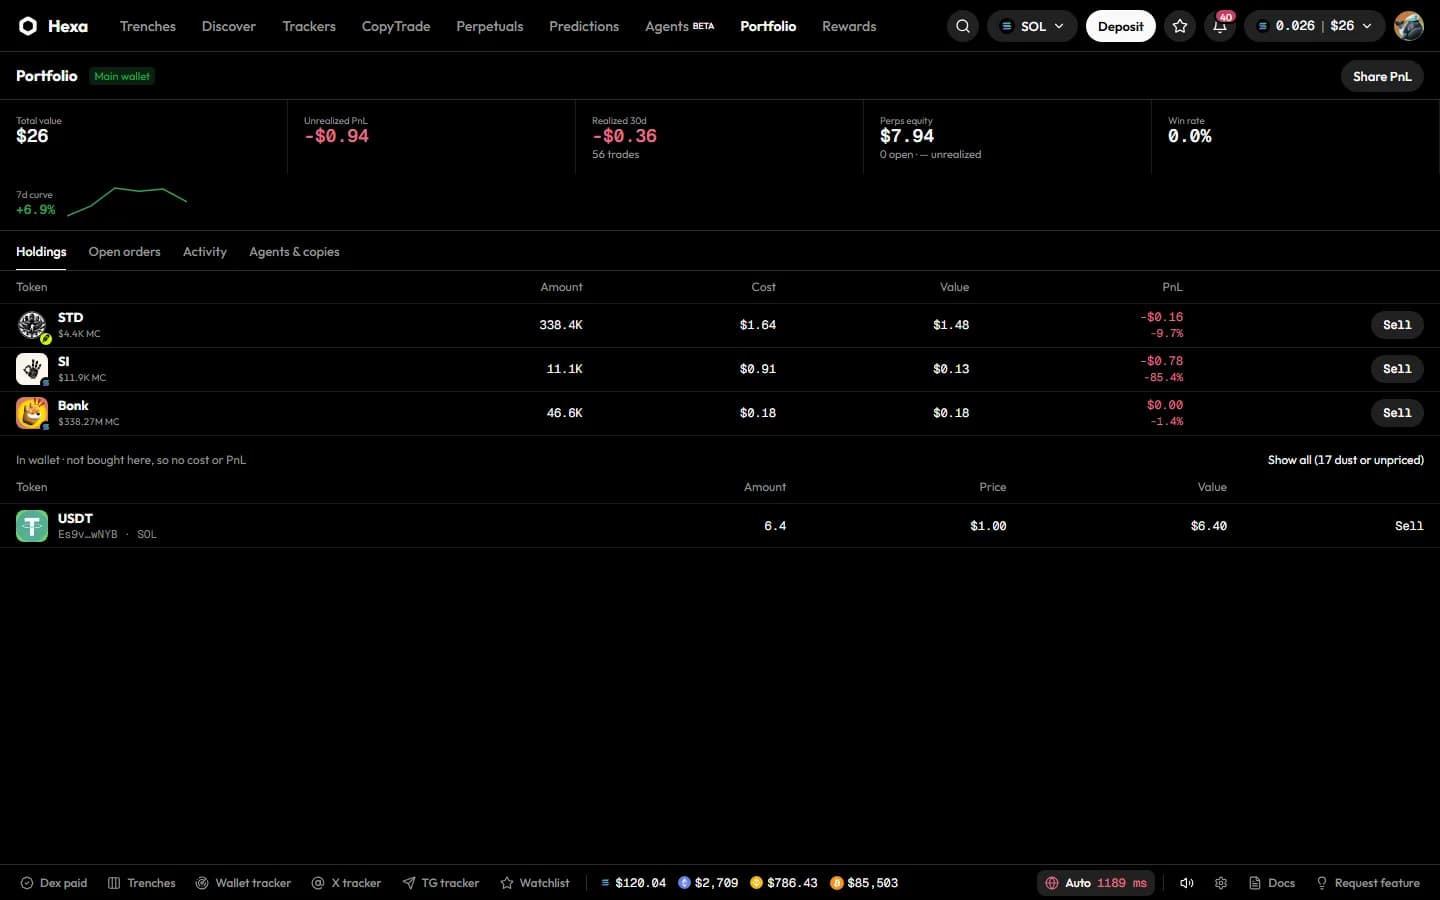Open the Docs link
1440x900 pixels.
(x=1272, y=883)
